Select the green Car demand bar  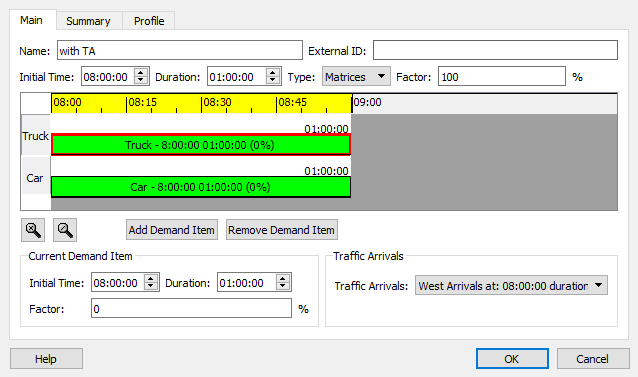coord(201,187)
